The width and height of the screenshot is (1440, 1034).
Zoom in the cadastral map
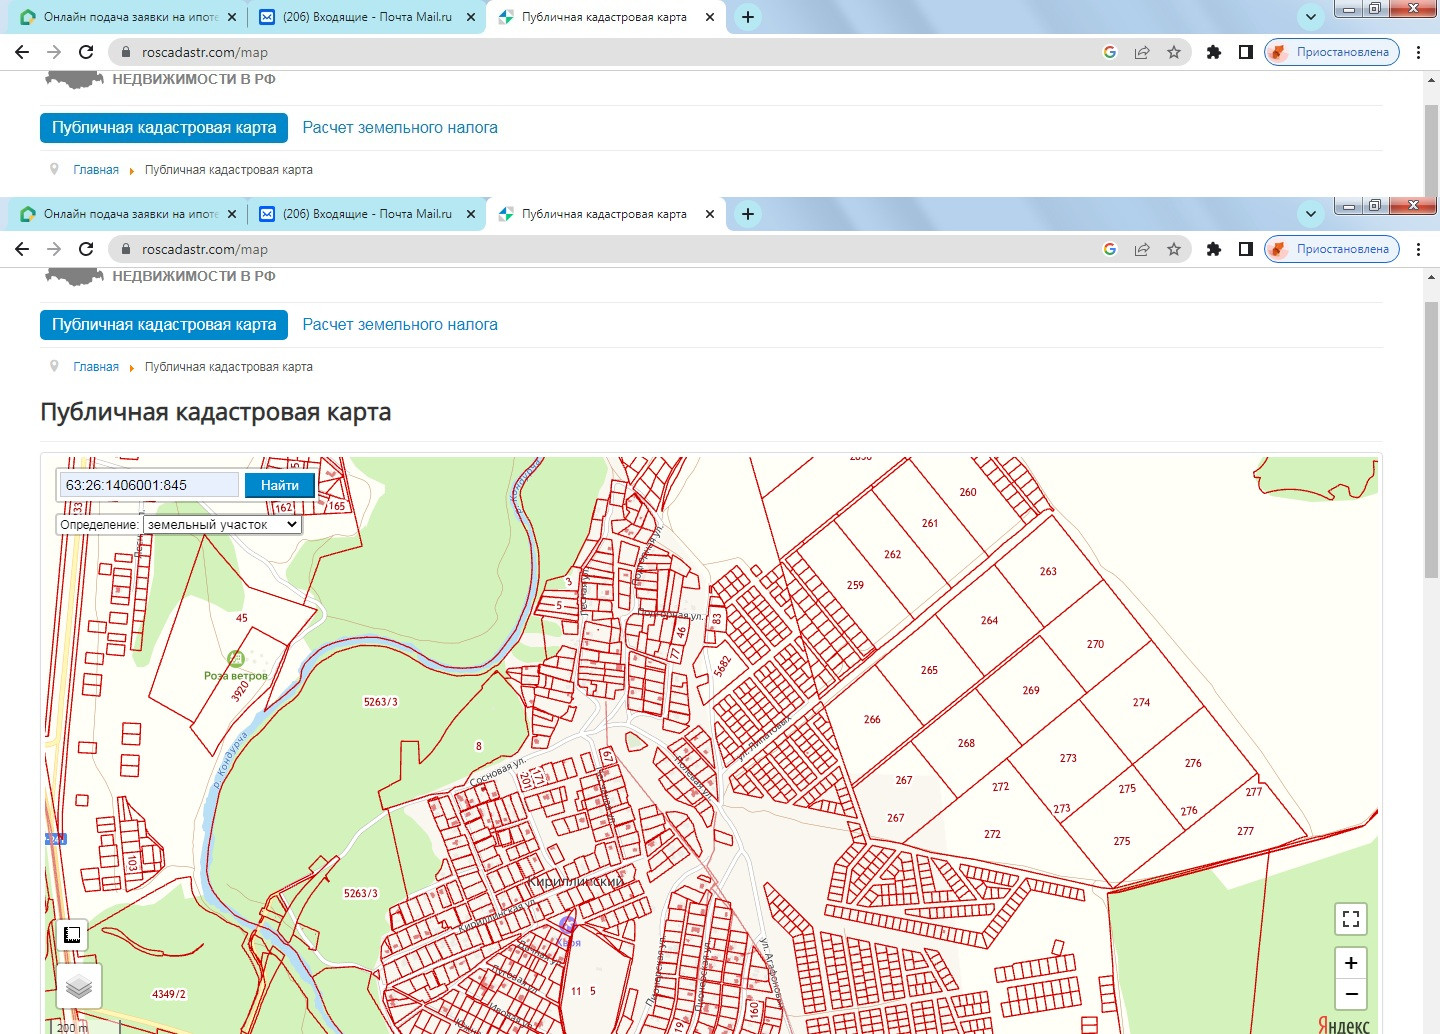point(1350,963)
